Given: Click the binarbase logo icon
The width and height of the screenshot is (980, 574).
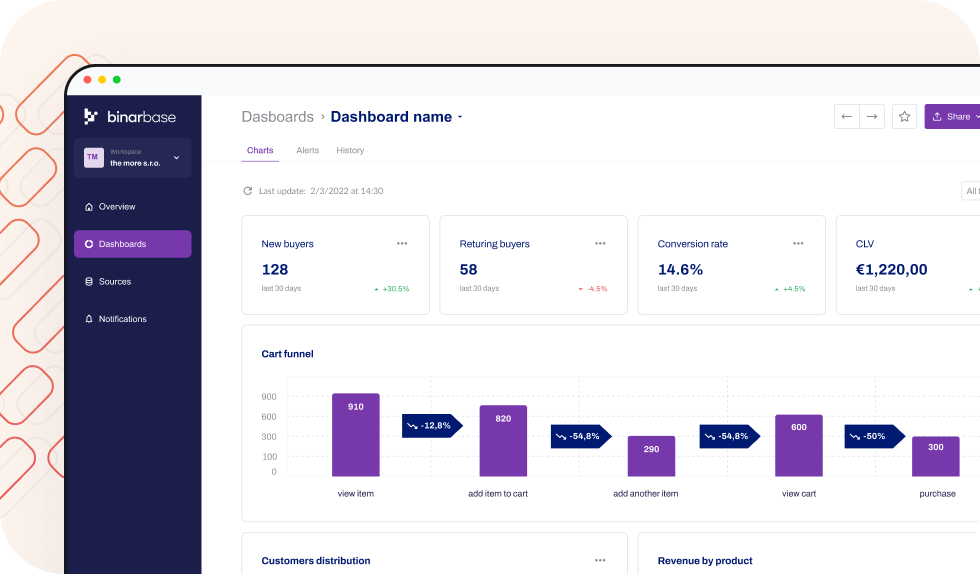Looking at the screenshot, I should click(91, 116).
